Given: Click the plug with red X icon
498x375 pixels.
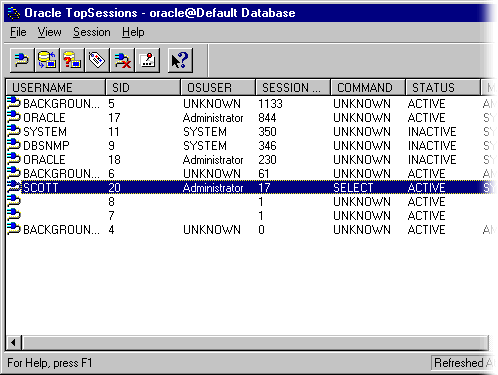Looking at the screenshot, I should (x=122, y=60).
